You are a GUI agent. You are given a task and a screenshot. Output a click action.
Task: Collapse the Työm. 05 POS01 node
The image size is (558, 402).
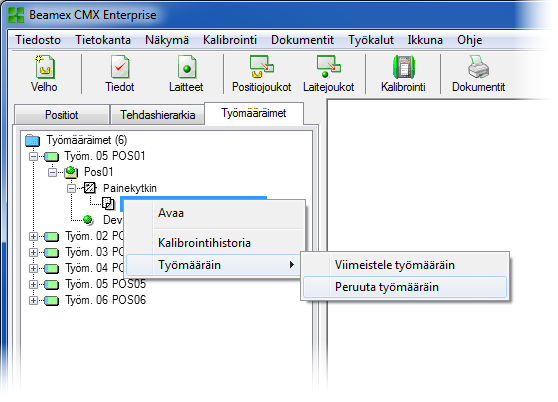(x=33, y=156)
